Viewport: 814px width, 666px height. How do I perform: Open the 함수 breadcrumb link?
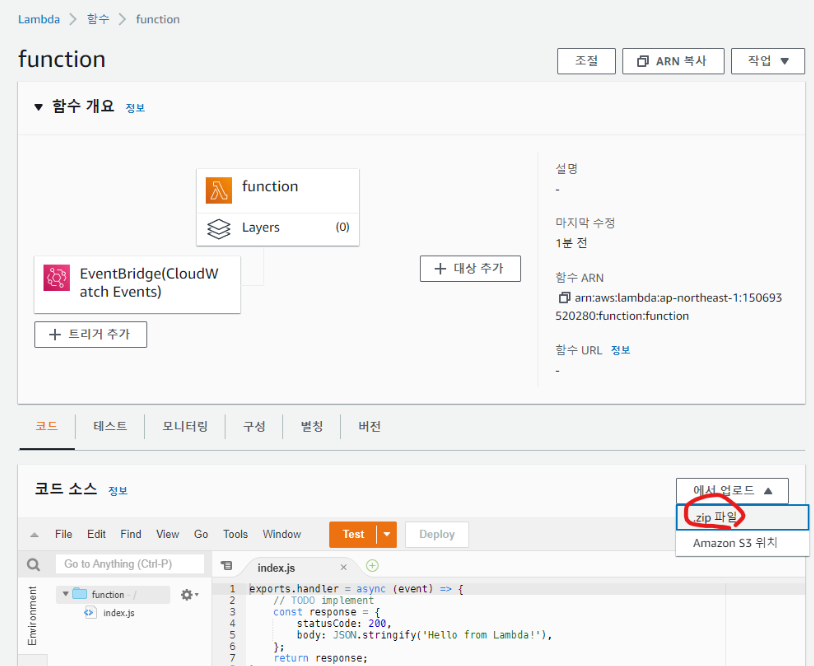pos(98,19)
